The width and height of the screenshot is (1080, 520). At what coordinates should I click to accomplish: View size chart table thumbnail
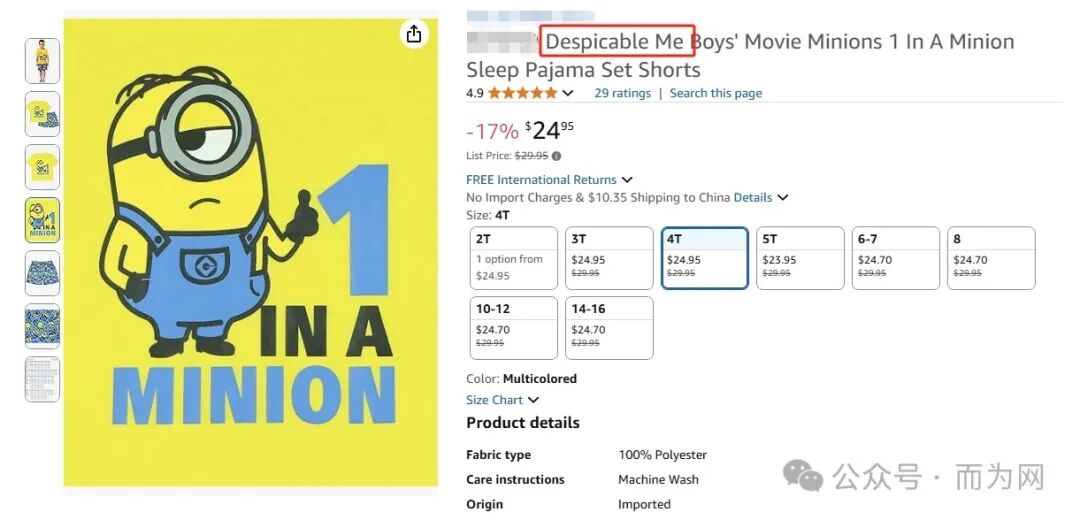tap(43, 379)
